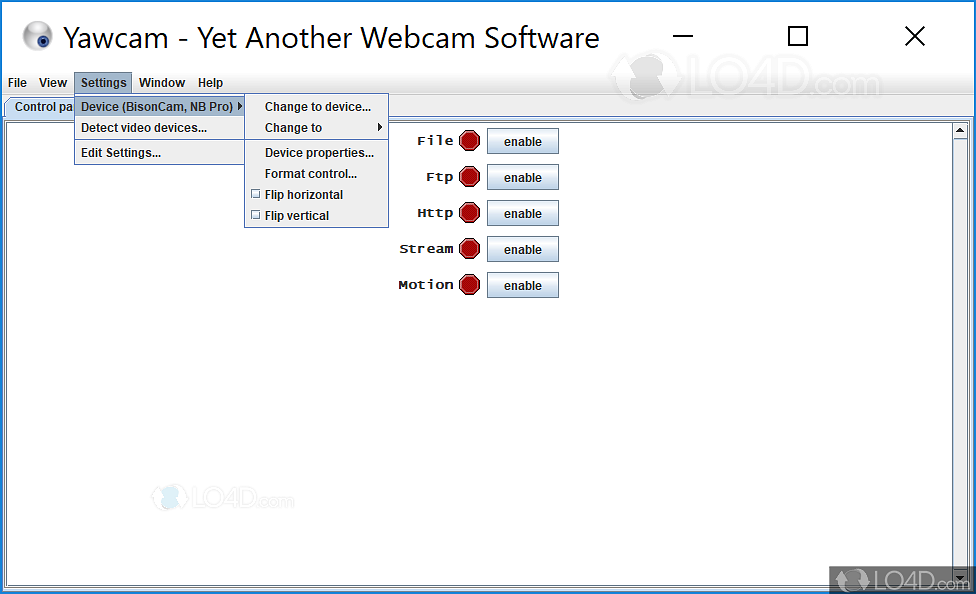
Task: Click the red File status indicator
Action: point(469,141)
